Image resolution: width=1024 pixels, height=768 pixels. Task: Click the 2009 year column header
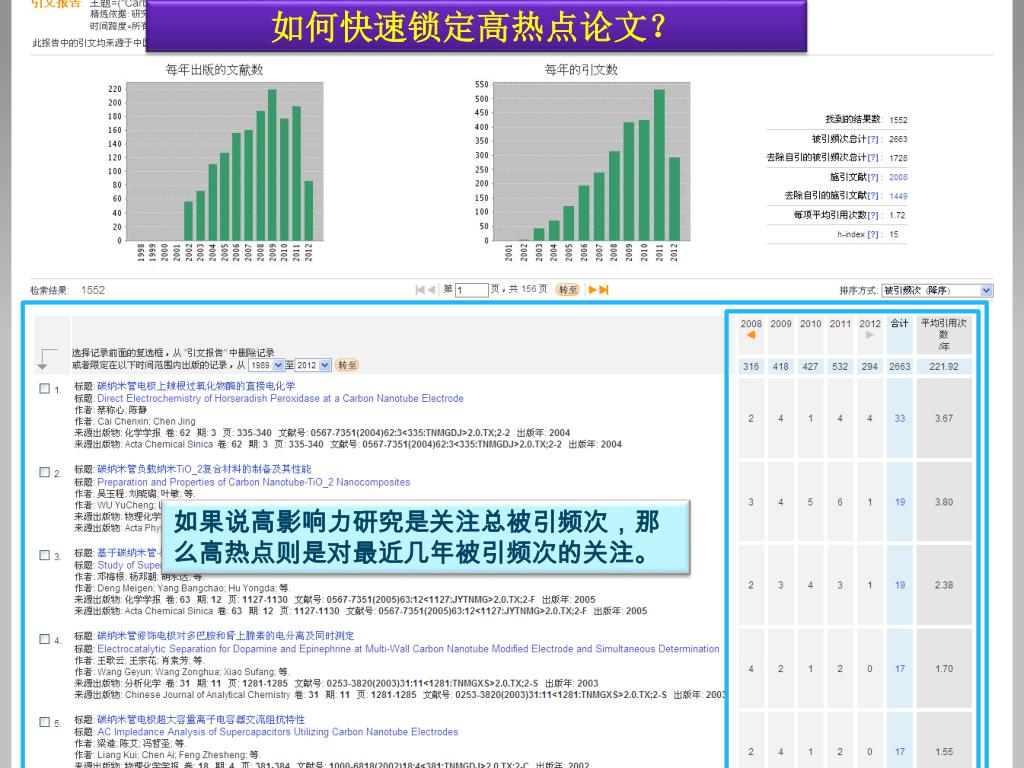point(780,323)
